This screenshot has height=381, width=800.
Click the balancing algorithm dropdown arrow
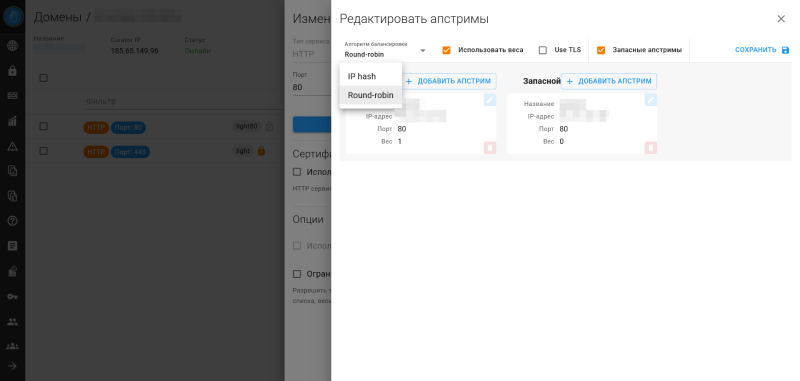pyautogui.click(x=422, y=50)
